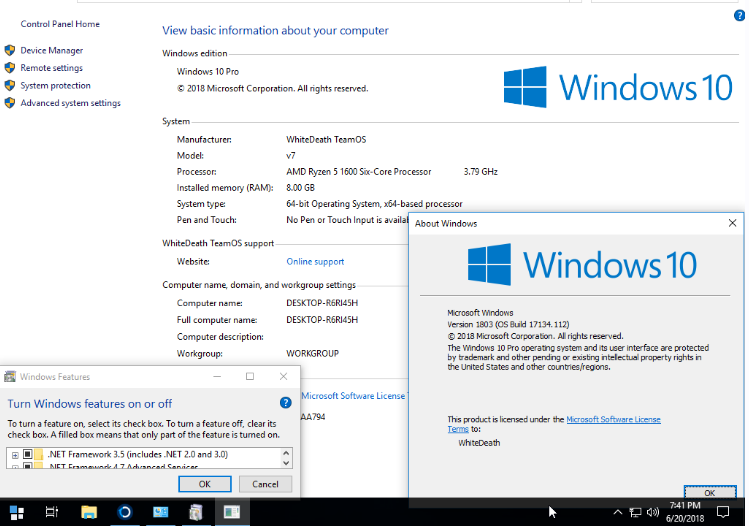This screenshot has width=749, height=526.
Task: Toggle the .NET Framework 3.5 checkbox
Action: [x=27, y=454]
